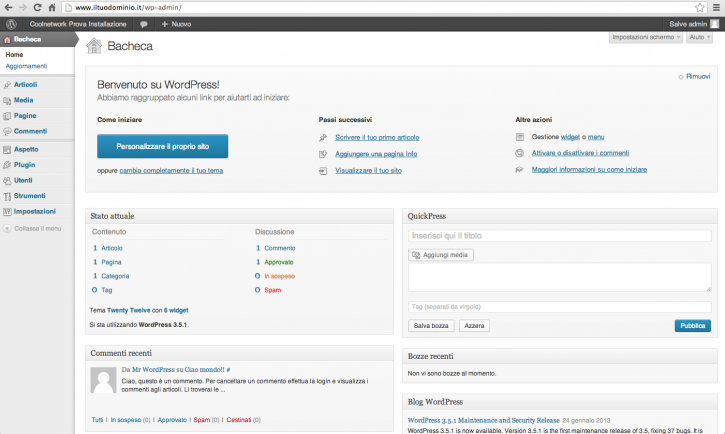
Task: Click the Collassa il menu arrow icon
Action: coord(7,228)
